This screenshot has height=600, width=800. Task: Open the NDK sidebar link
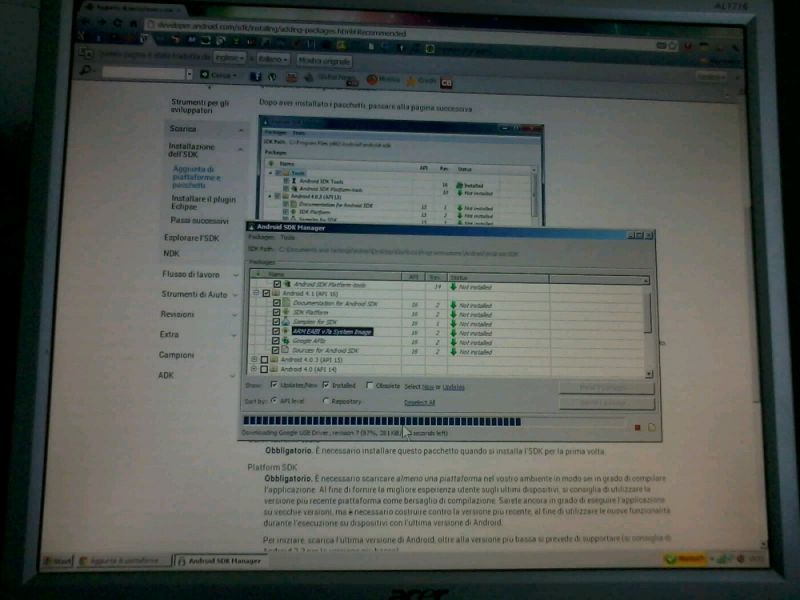pos(171,254)
